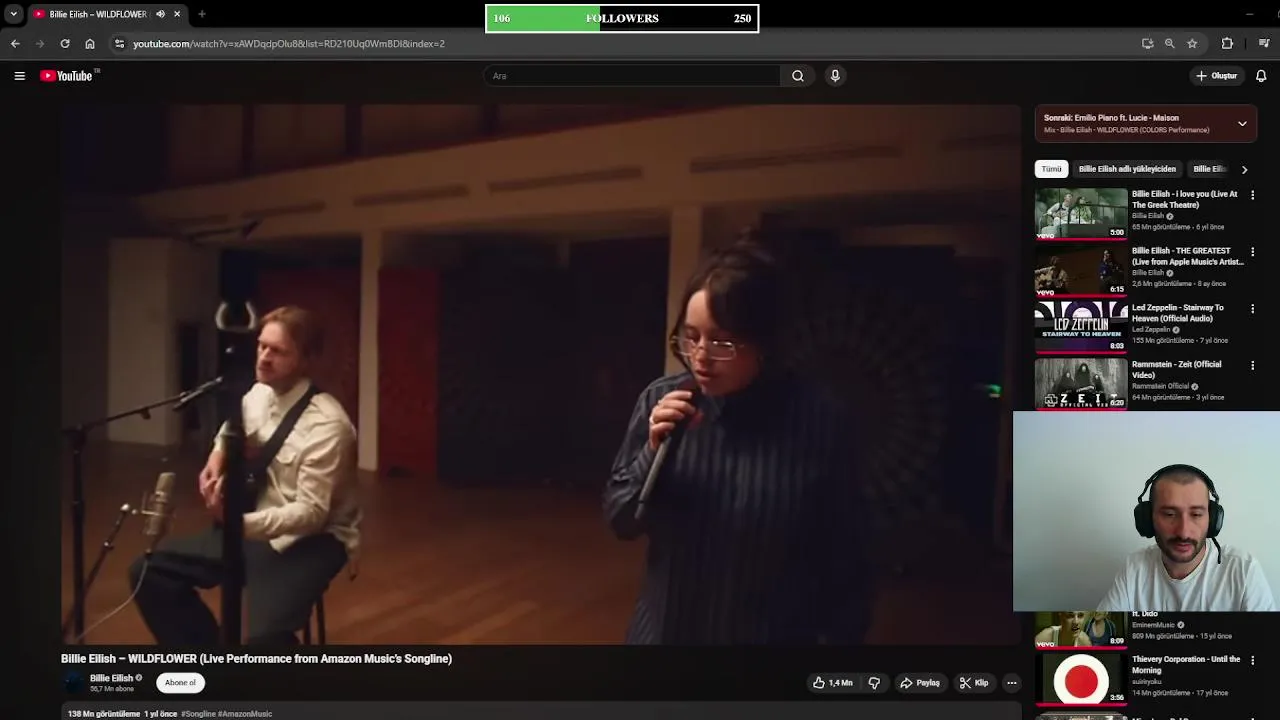Go to the YouTube home logo
Viewport: 1280px width, 720px height.
[x=68, y=76]
